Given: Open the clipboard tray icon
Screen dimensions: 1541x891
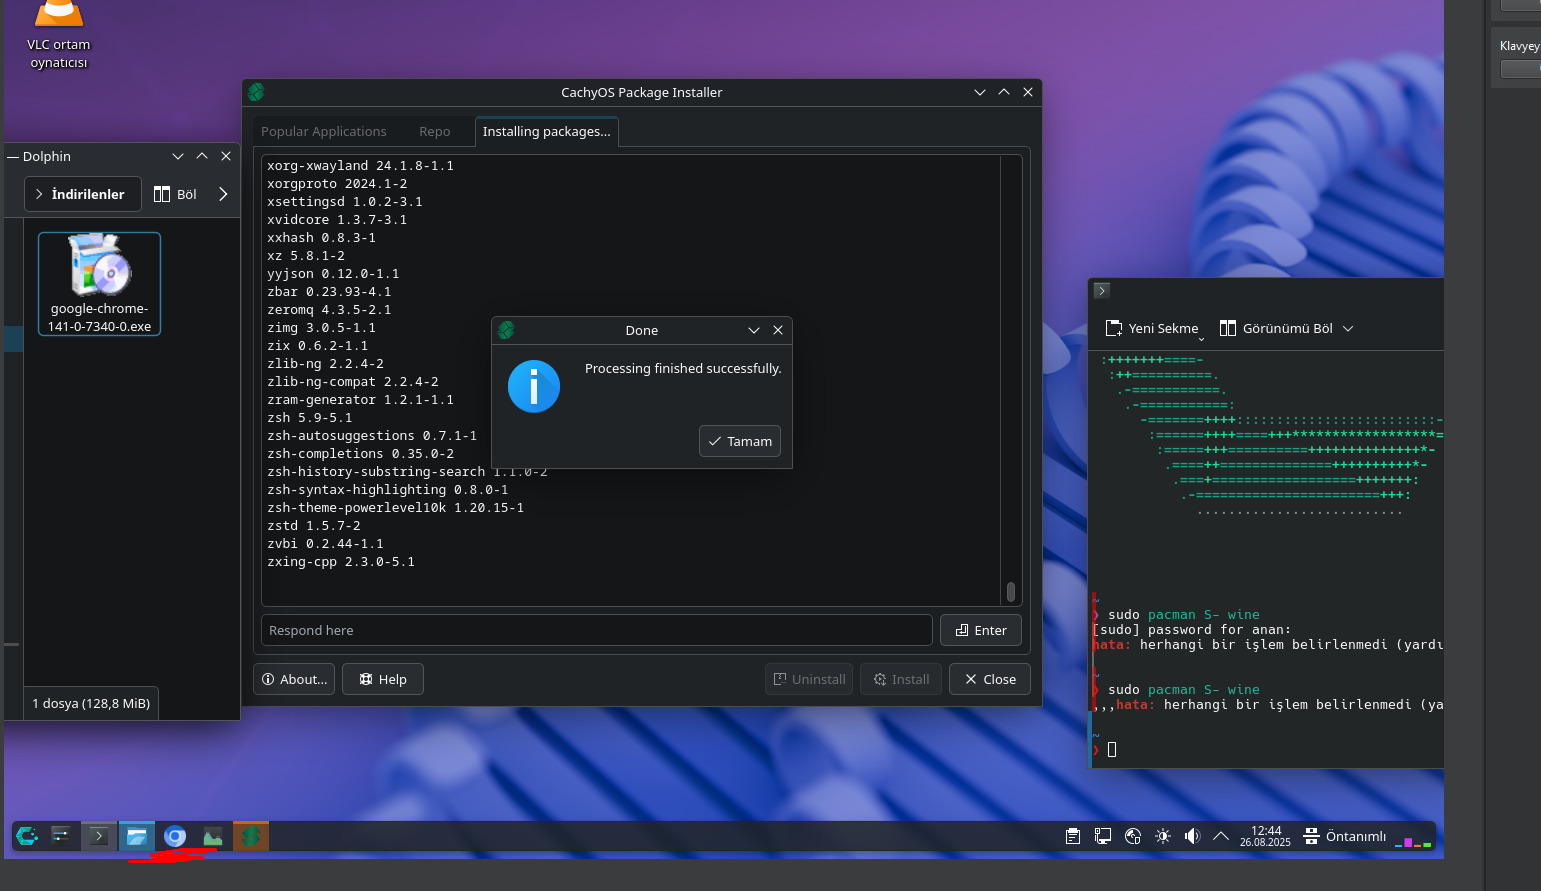Looking at the screenshot, I should [x=1073, y=836].
